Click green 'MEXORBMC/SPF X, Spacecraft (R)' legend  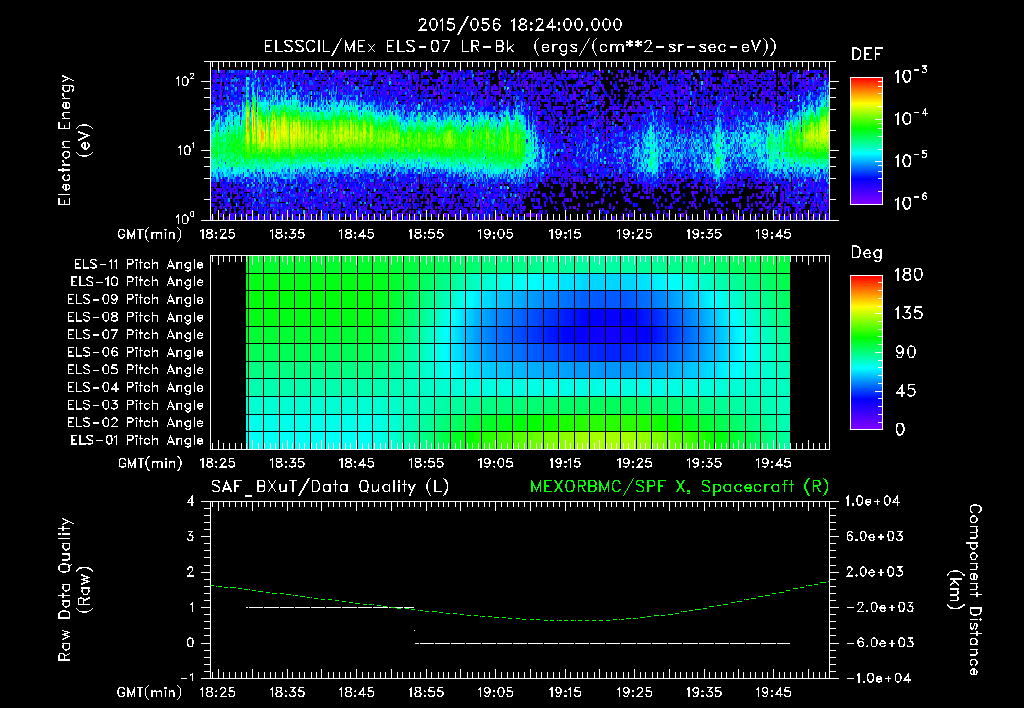coord(679,487)
